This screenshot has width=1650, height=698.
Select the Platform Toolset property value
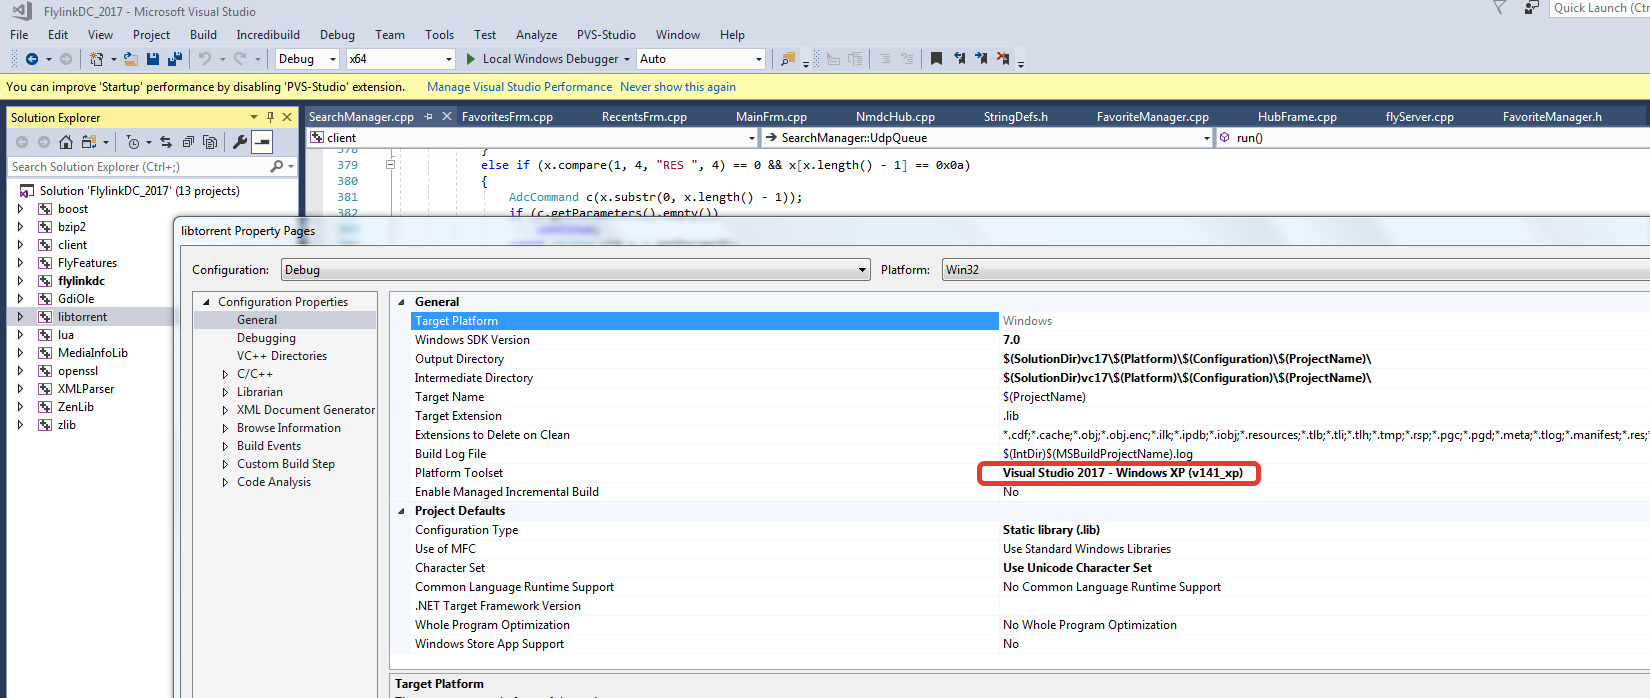[x=1123, y=473]
